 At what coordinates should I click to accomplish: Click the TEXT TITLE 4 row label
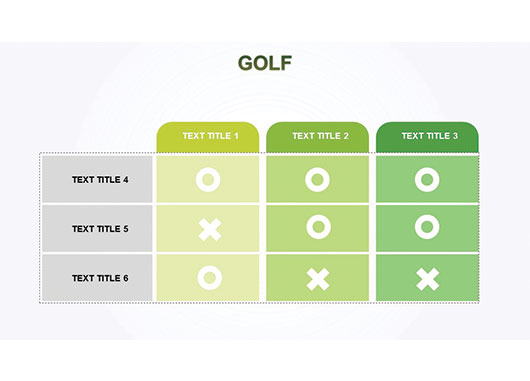tap(100, 180)
